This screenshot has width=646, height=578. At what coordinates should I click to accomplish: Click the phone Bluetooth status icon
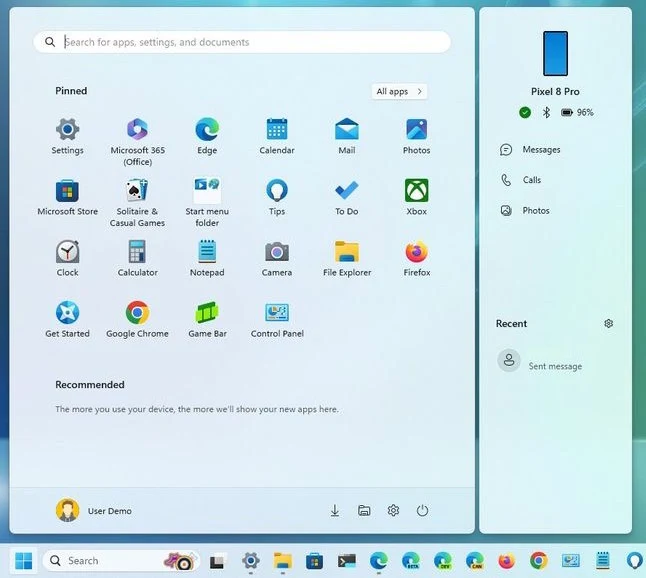(x=546, y=112)
